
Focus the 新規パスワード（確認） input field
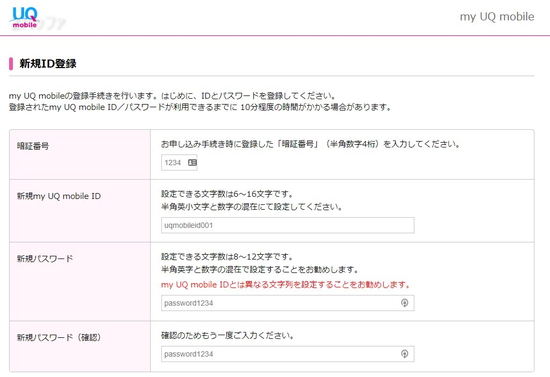pos(288,354)
